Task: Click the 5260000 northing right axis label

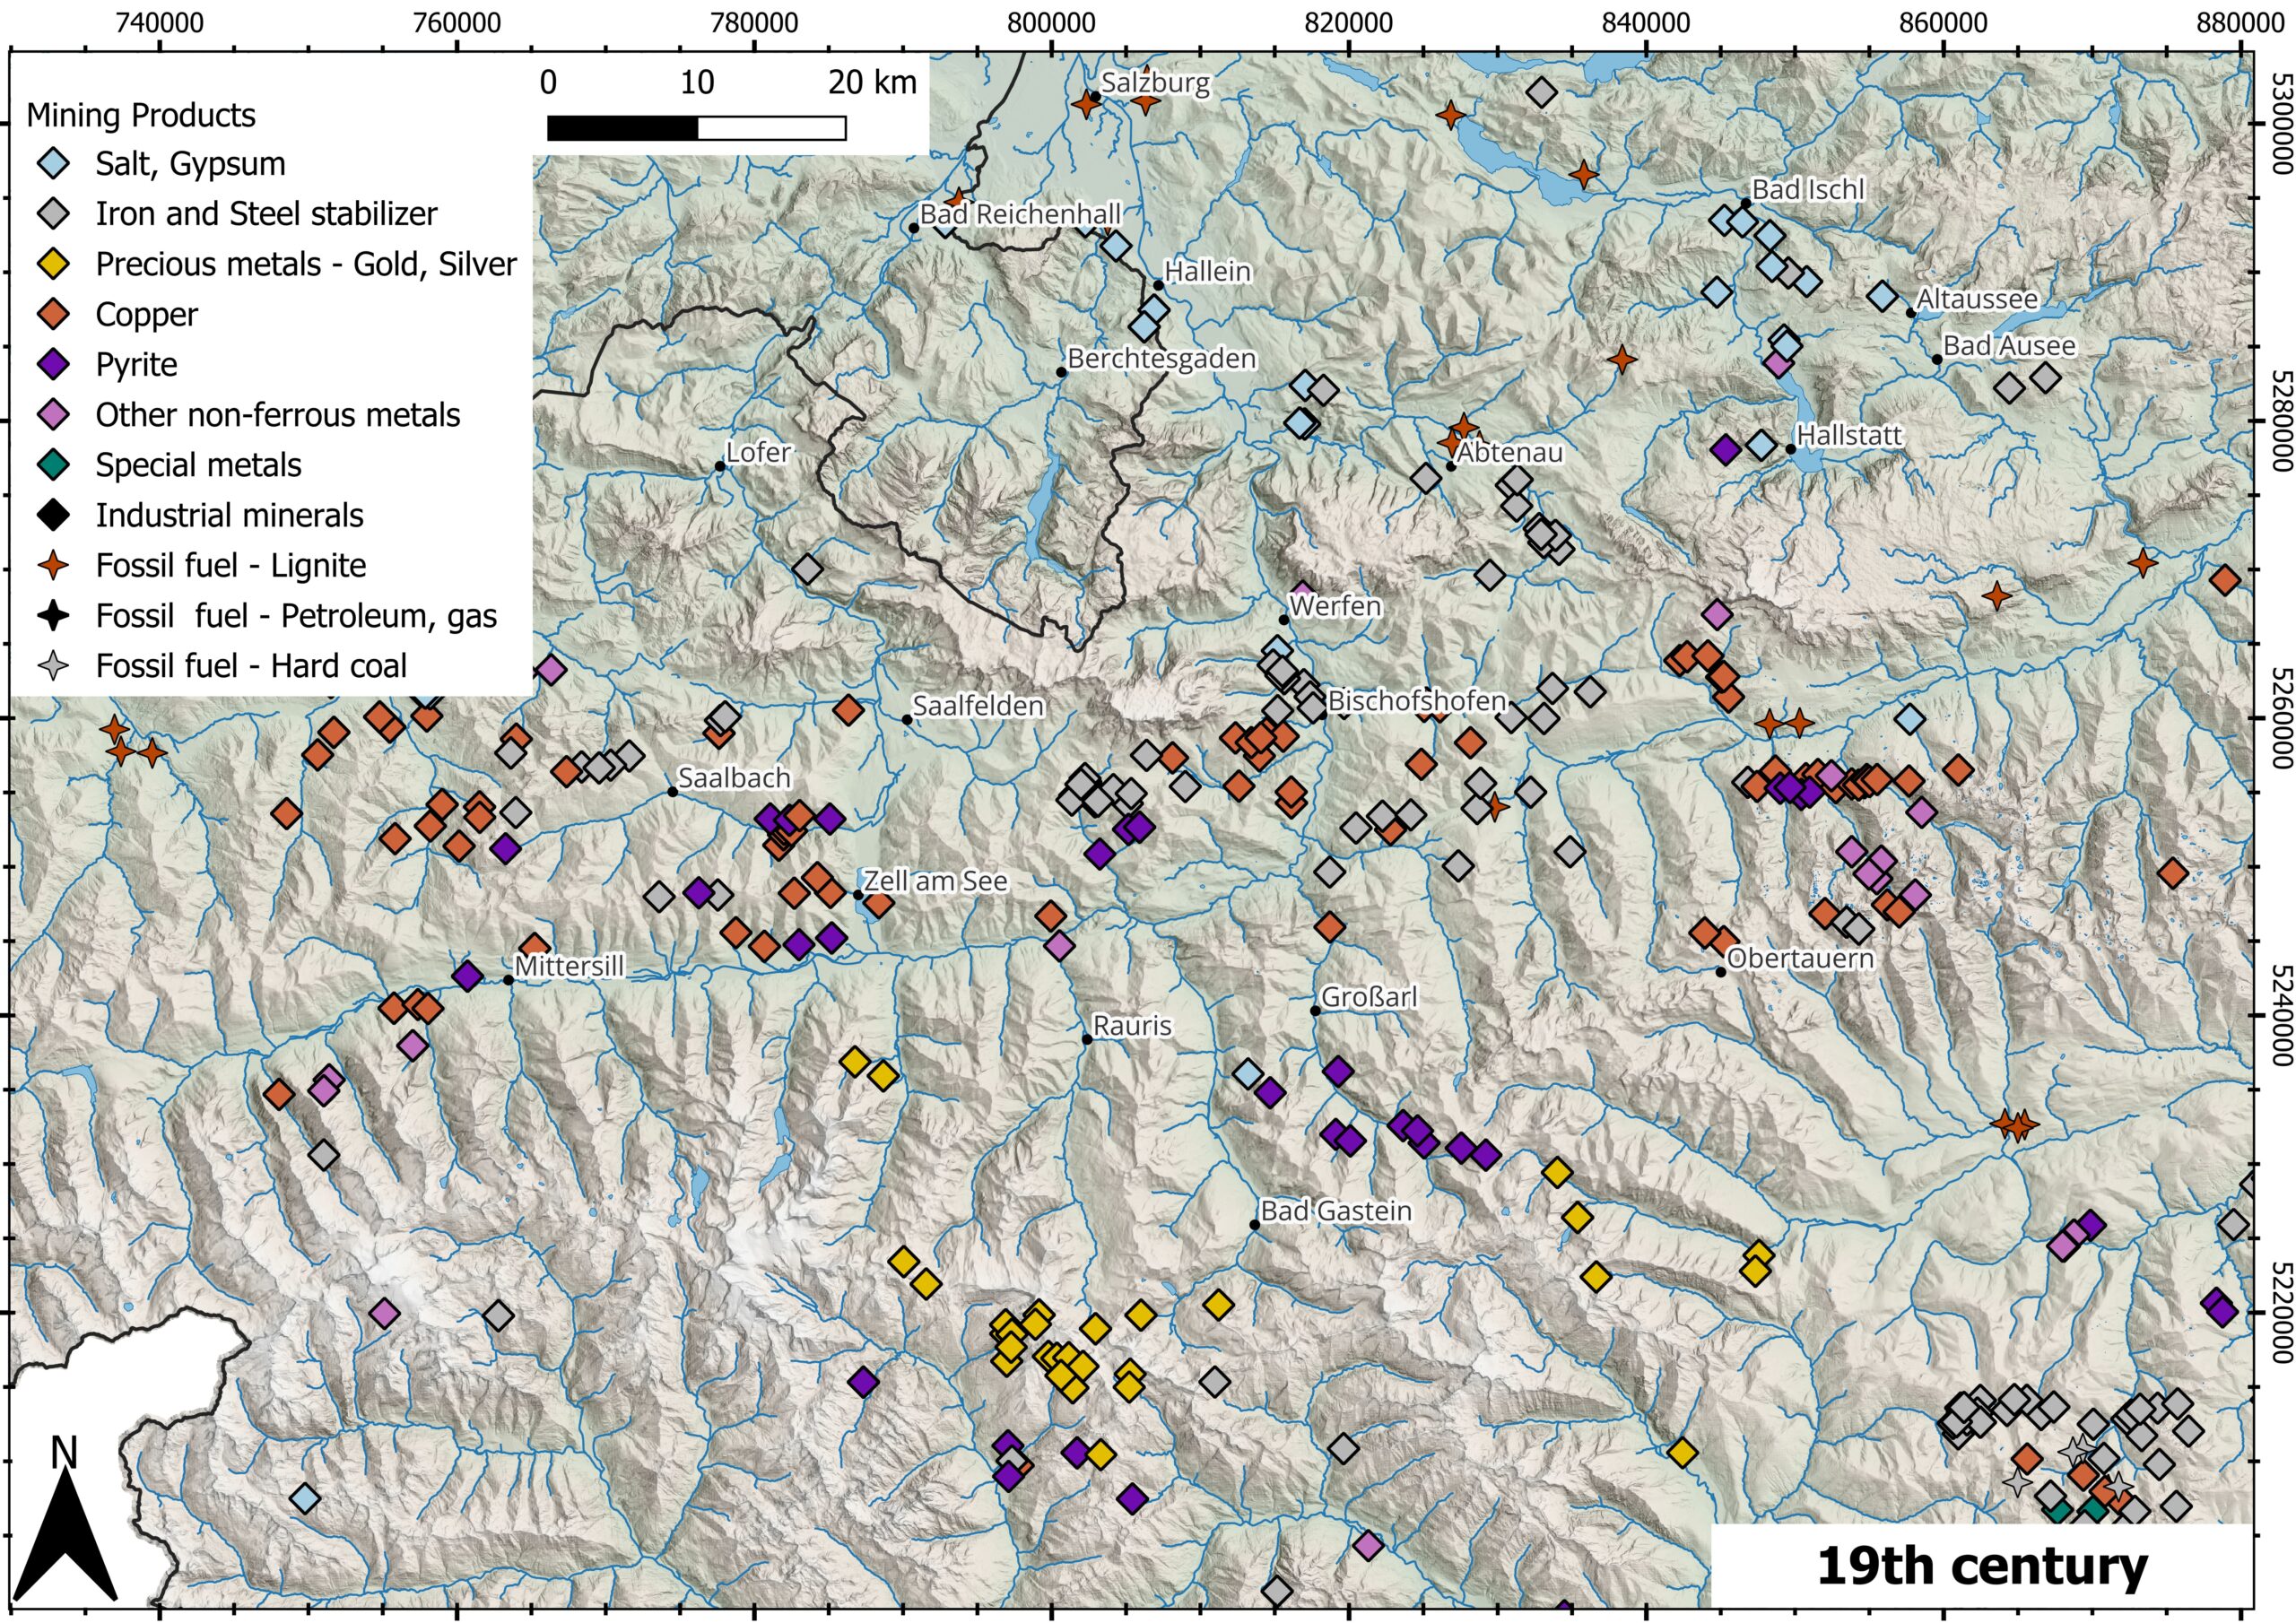Action: click(x=2280, y=717)
